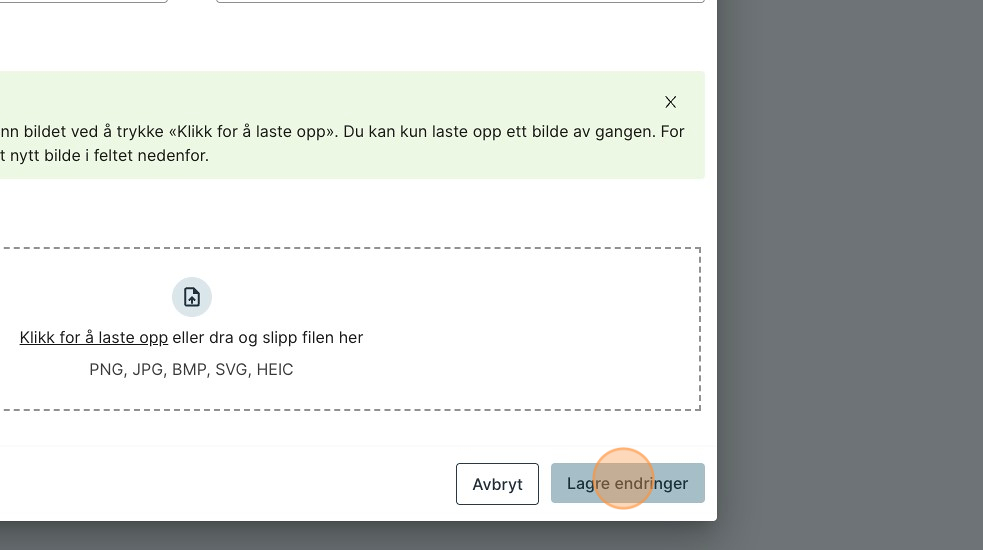Click the 'eller dra og slipp filen her' text
This screenshot has width=983, height=550.
(x=268, y=338)
